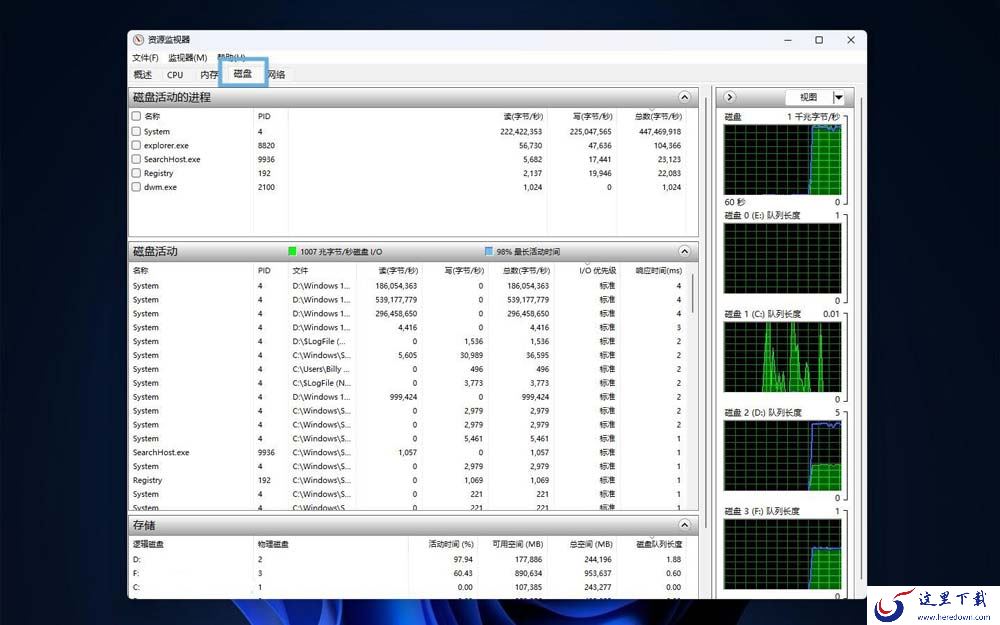This screenshot has height=625, width=1000.
Task: Click the 磁盘 1 (C:) queue length graph
Action: pyautogui.click(x=783, y=357)
